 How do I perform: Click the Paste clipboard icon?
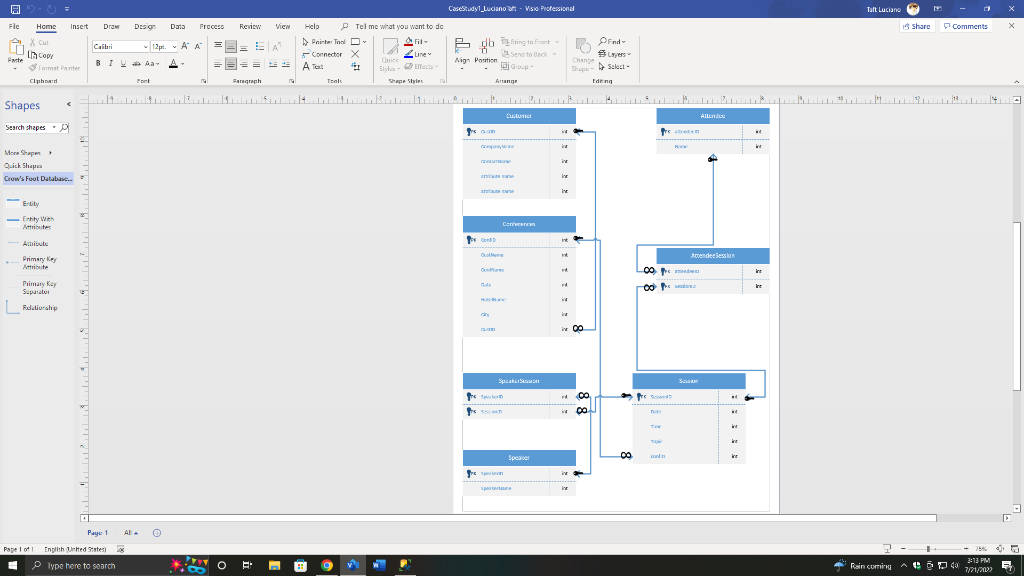[15, 49]
